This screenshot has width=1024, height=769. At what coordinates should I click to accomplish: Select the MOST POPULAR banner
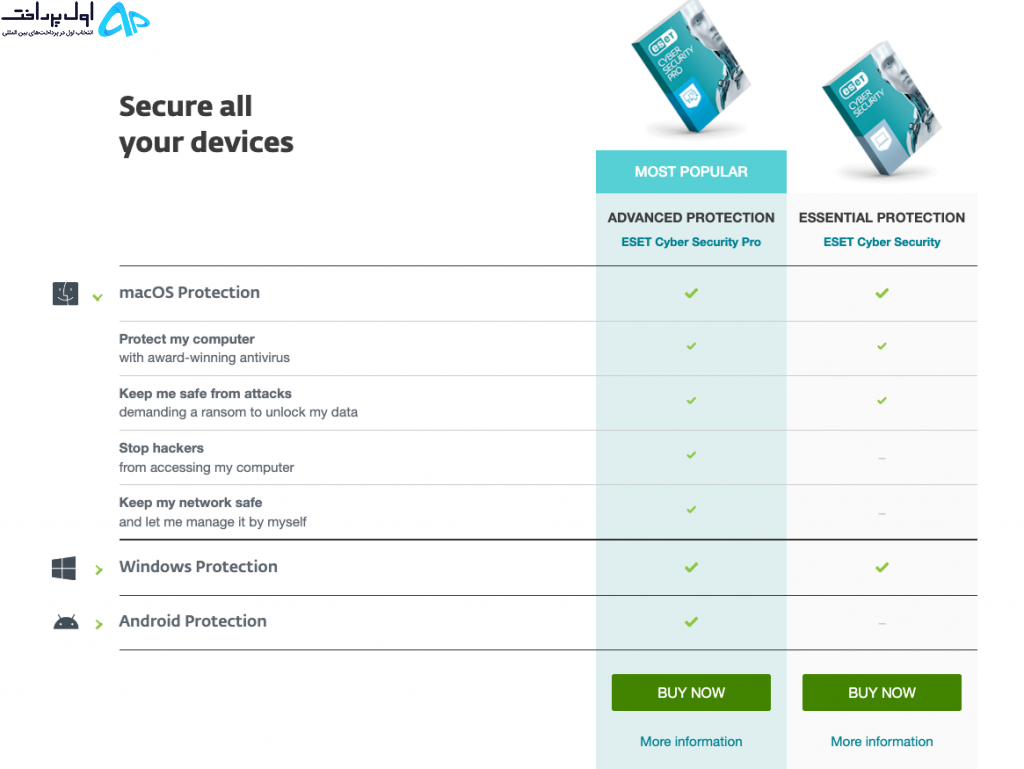(x=691, y=172)
